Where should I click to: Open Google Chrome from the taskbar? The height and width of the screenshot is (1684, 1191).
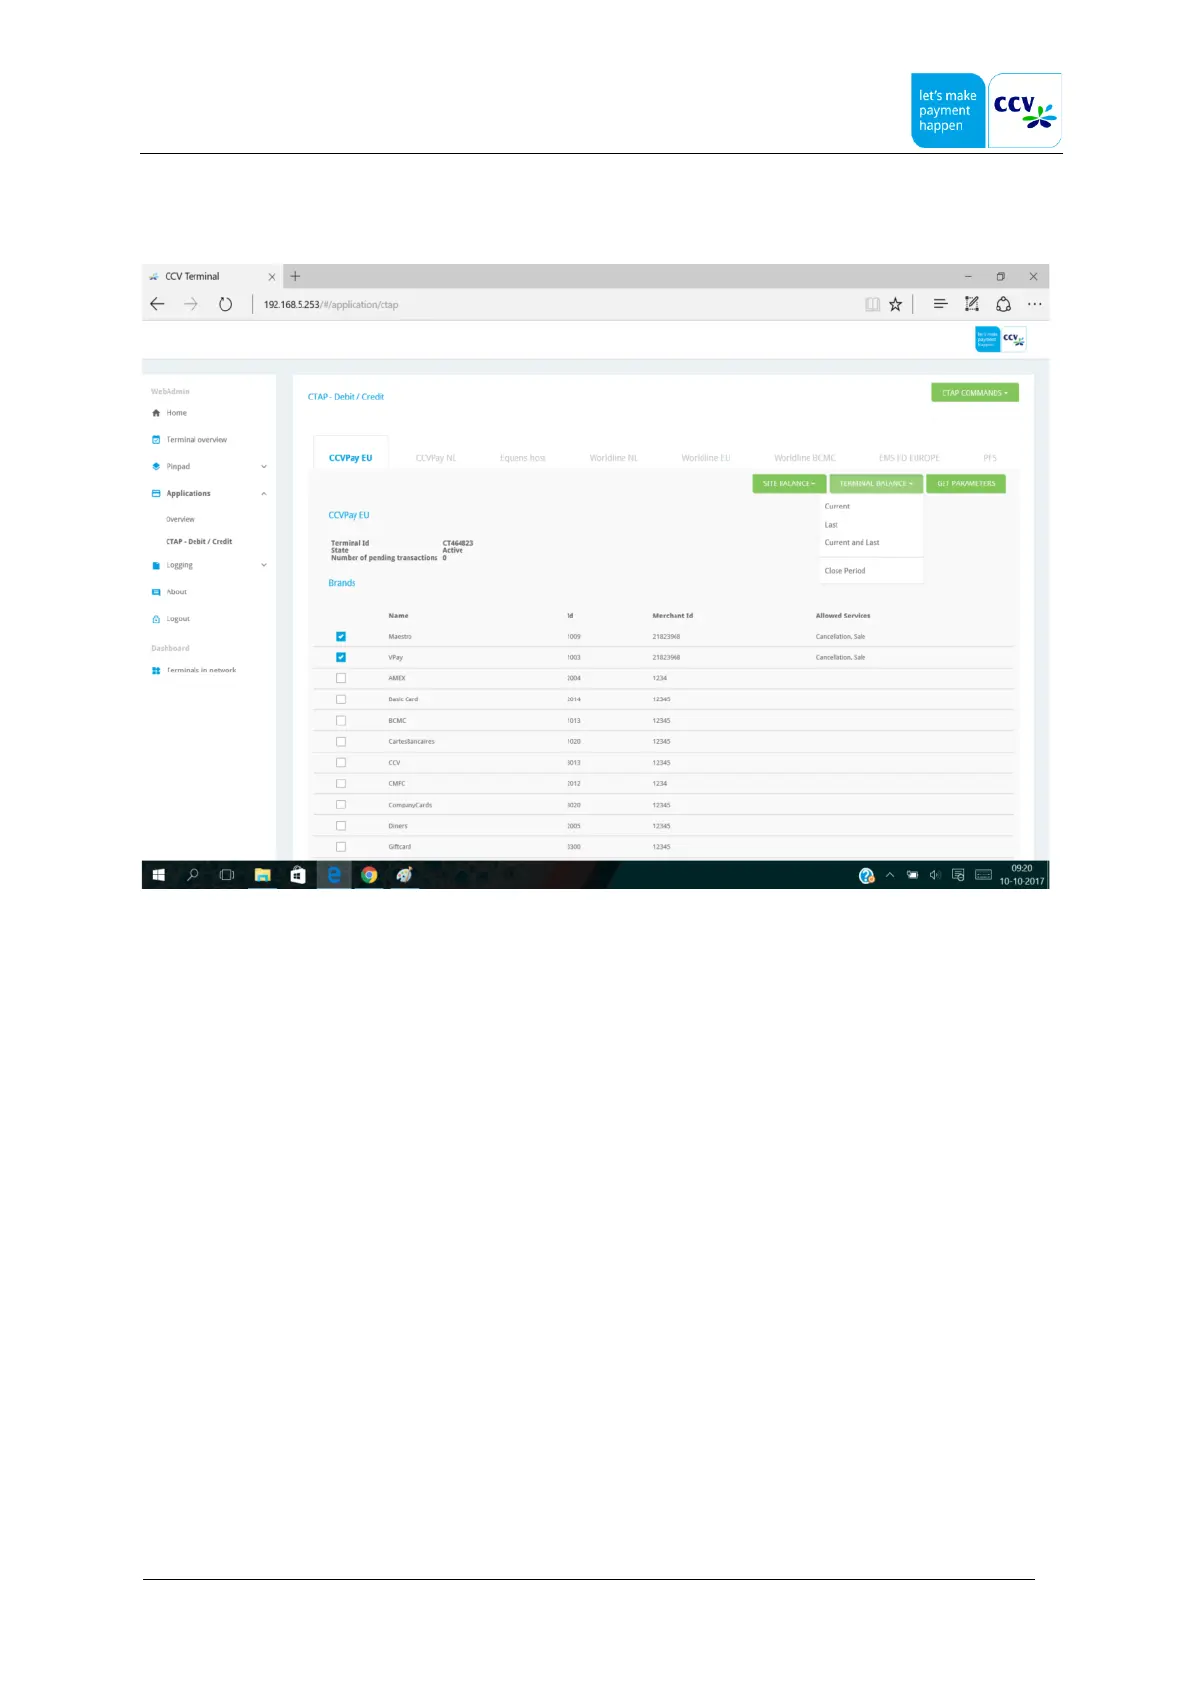click(x=369, y=875)
